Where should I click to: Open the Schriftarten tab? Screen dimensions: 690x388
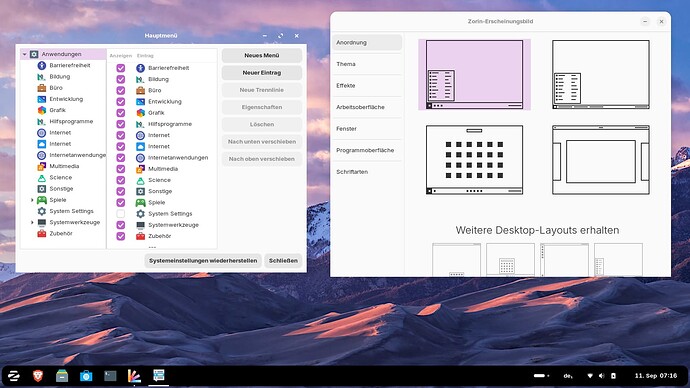[x=367, y=172]
